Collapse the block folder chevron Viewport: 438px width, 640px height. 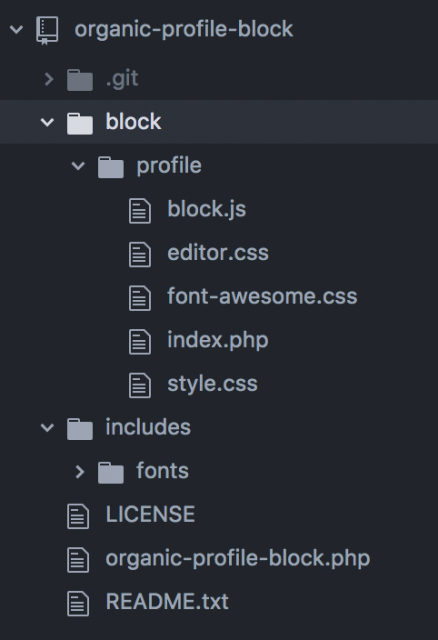[47, 122]
